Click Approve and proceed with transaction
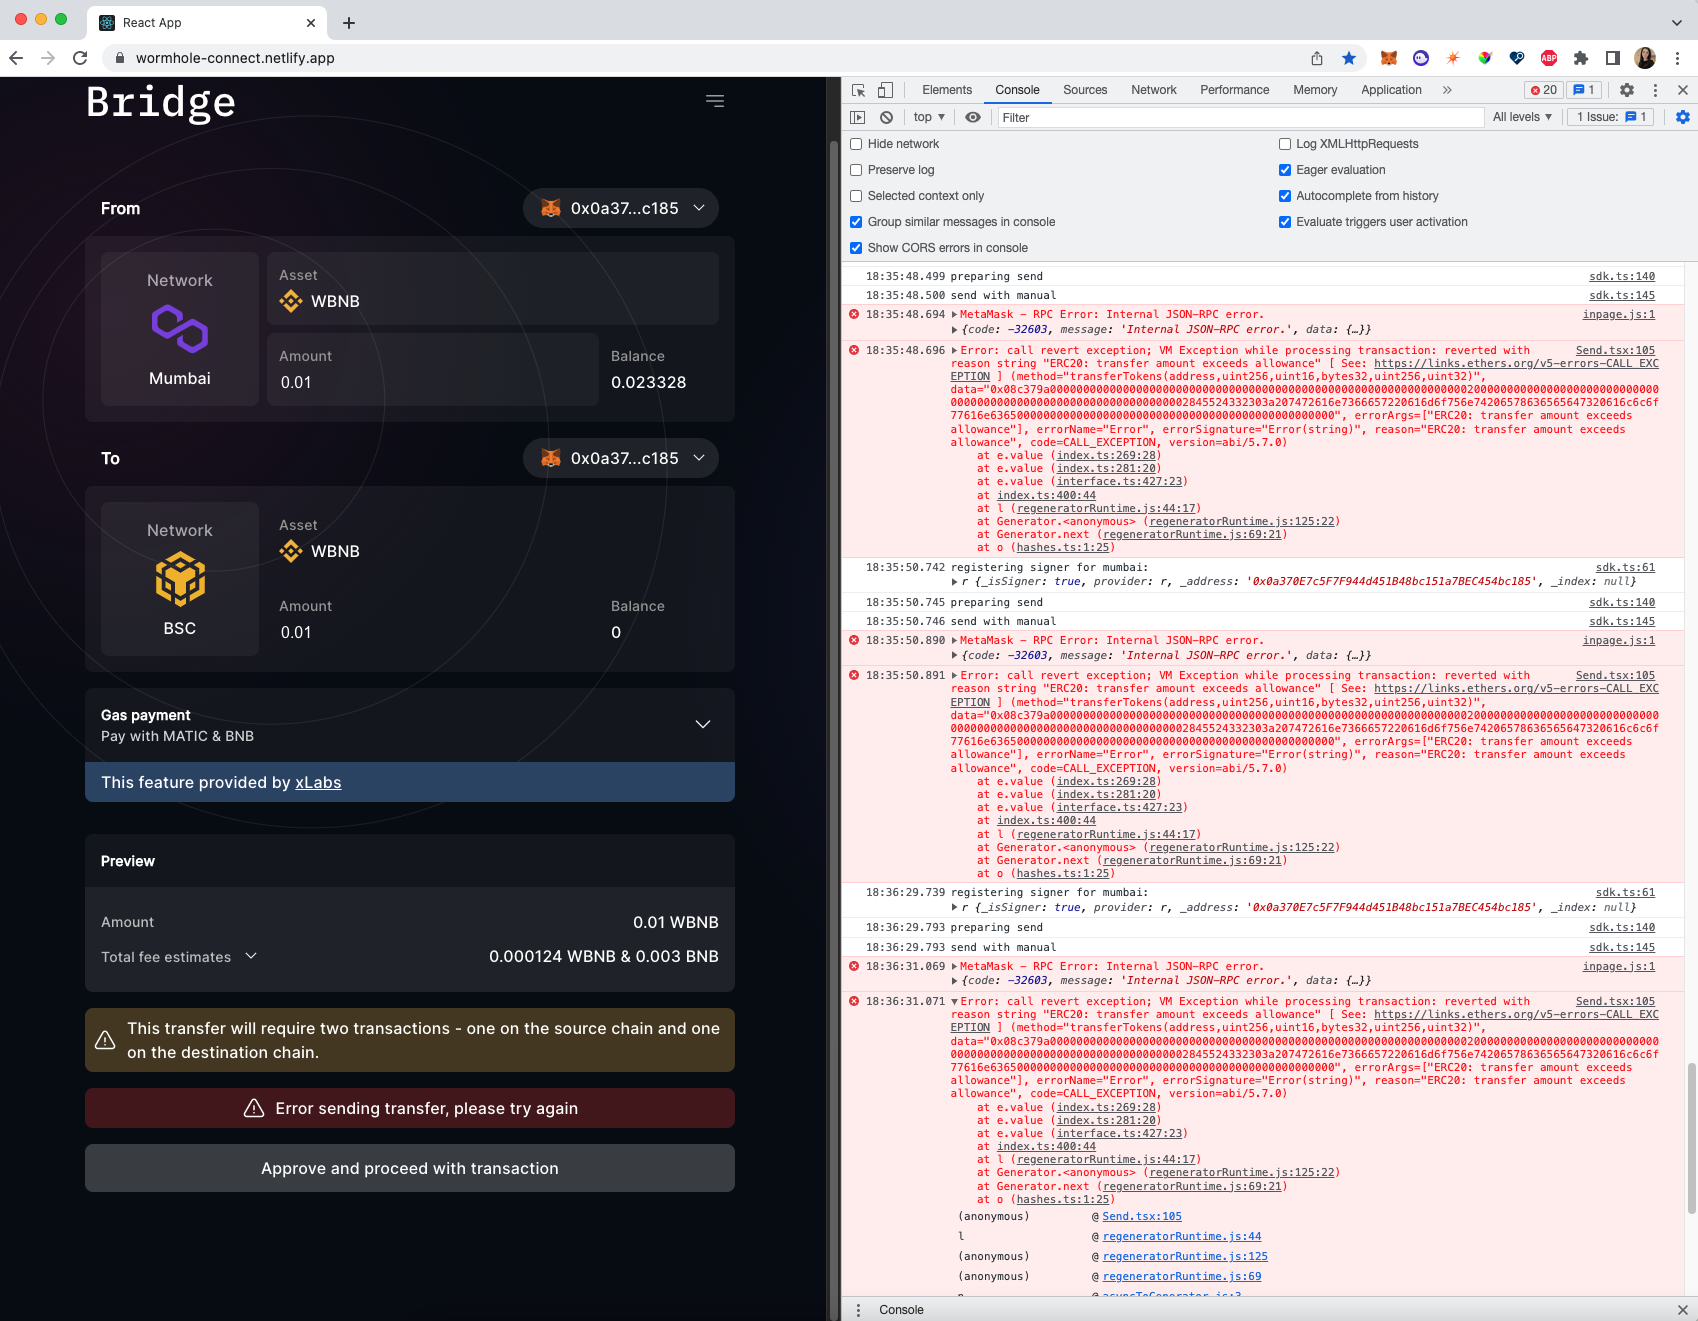The image size is (1698, 1321). pyautogui.click(x=409, y=1168)
